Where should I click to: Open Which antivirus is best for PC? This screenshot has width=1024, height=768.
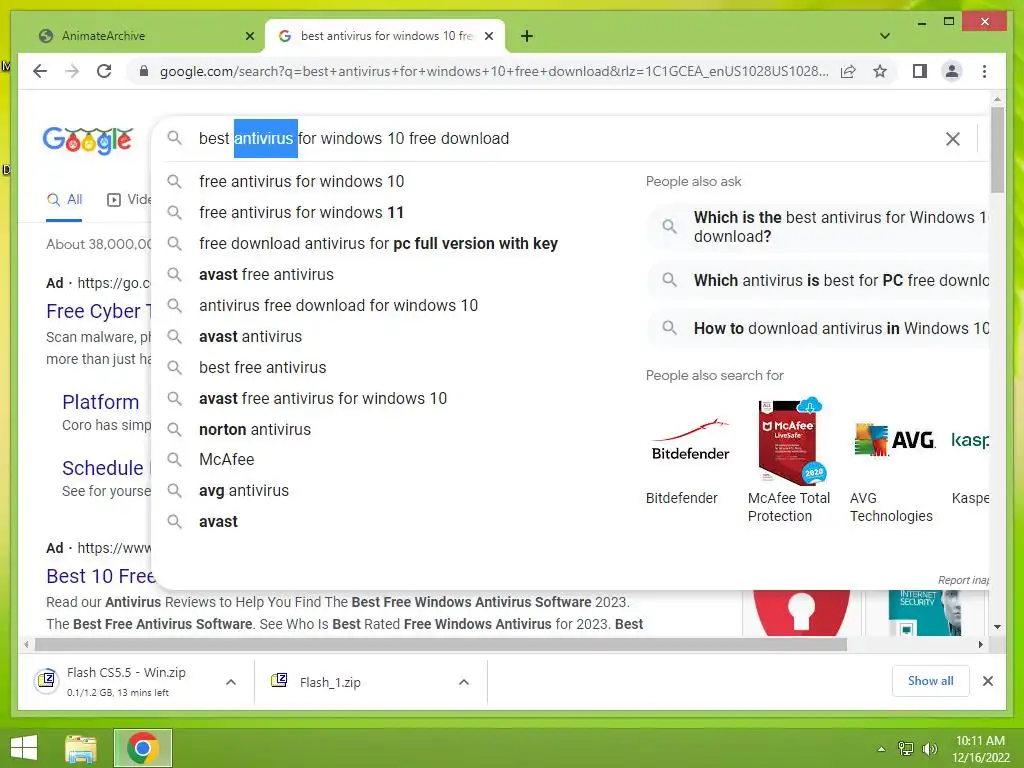point(819,280)
